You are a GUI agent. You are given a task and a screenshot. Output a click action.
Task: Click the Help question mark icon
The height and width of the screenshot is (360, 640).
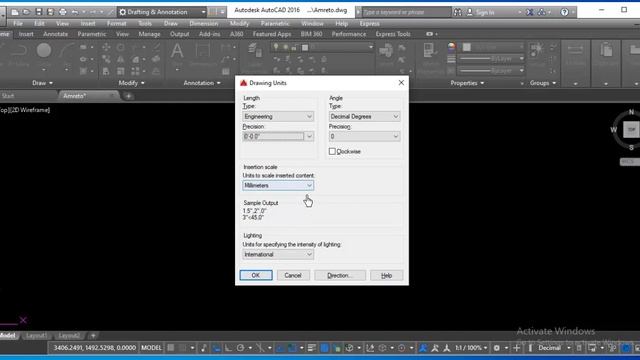(564, 12)
